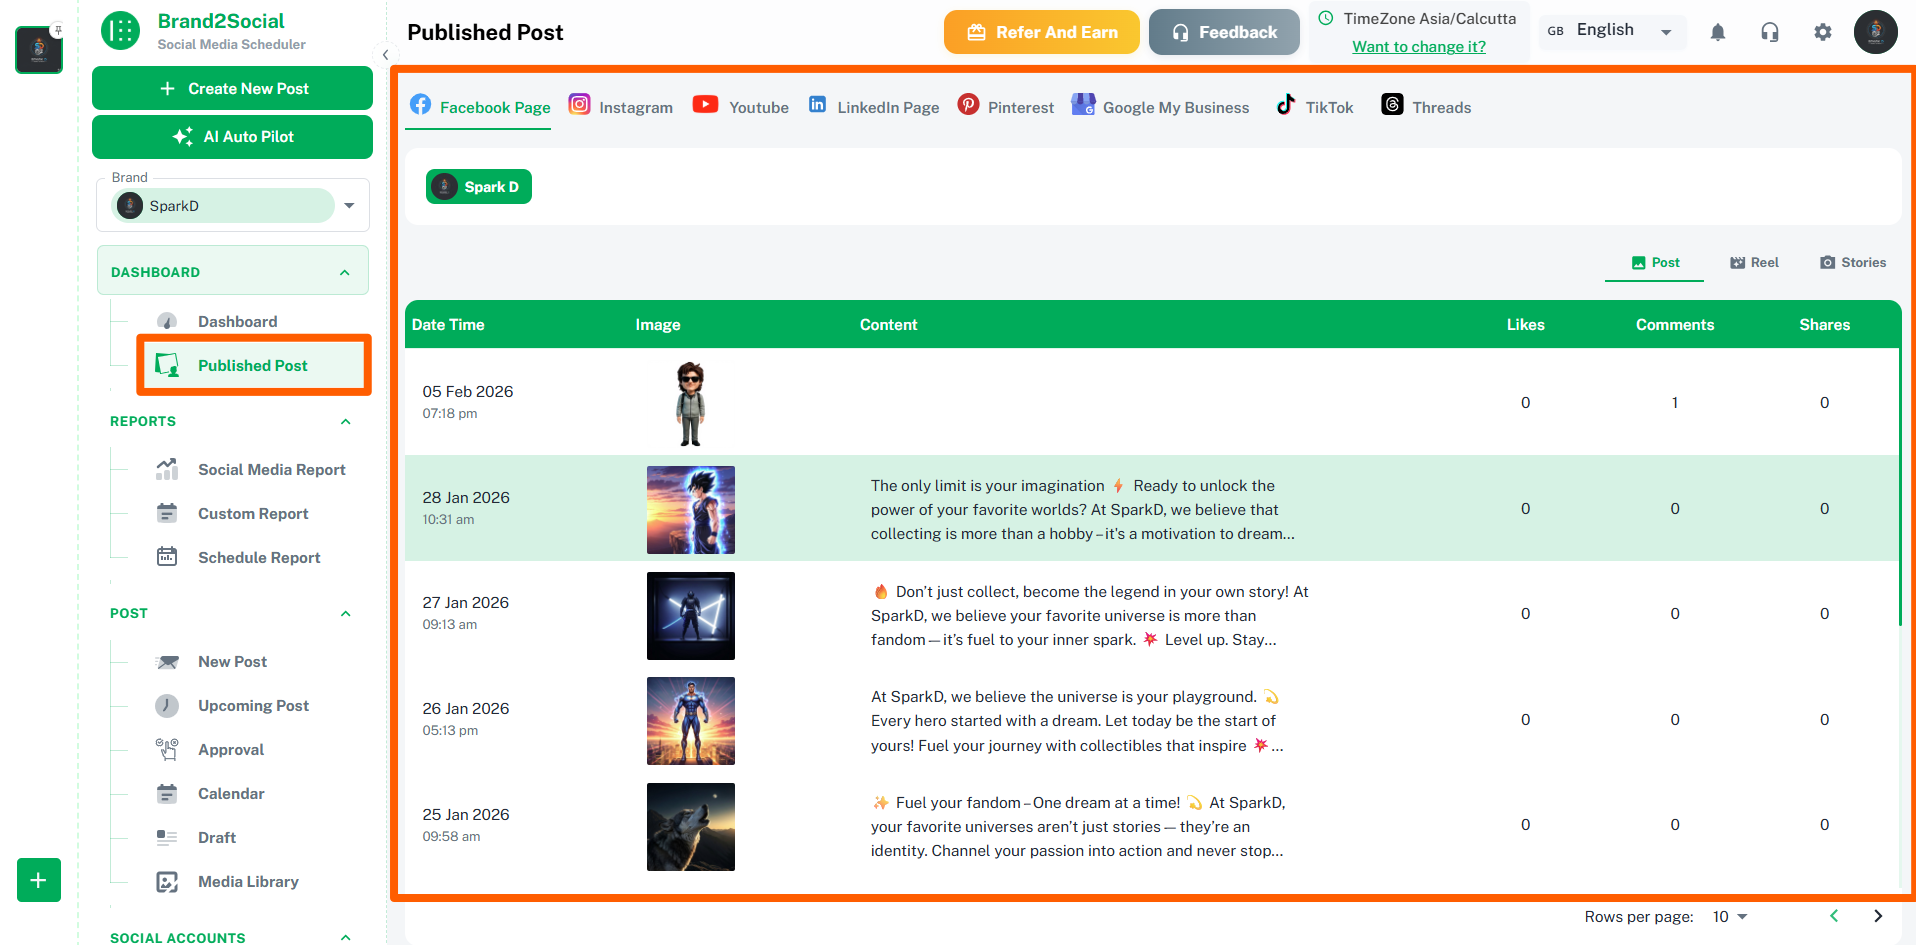Open the Threads channel icon
Image resolution: width=1916 pixels, height=945 pixels.
tap(1391, 104)
